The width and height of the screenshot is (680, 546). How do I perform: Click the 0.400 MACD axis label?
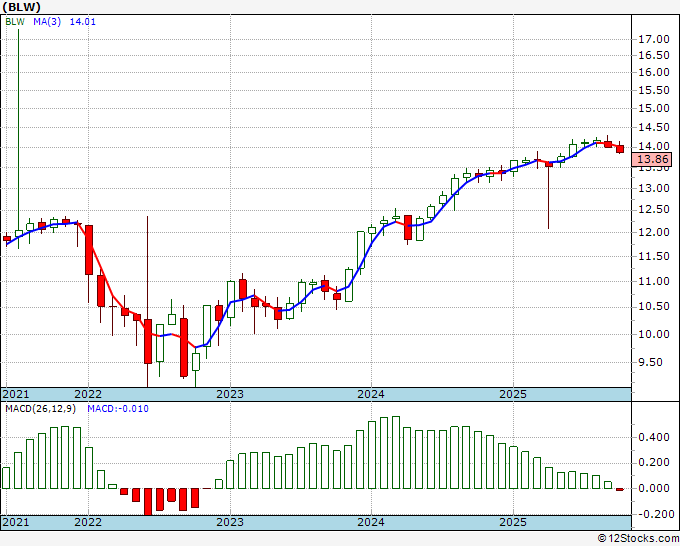654,437
